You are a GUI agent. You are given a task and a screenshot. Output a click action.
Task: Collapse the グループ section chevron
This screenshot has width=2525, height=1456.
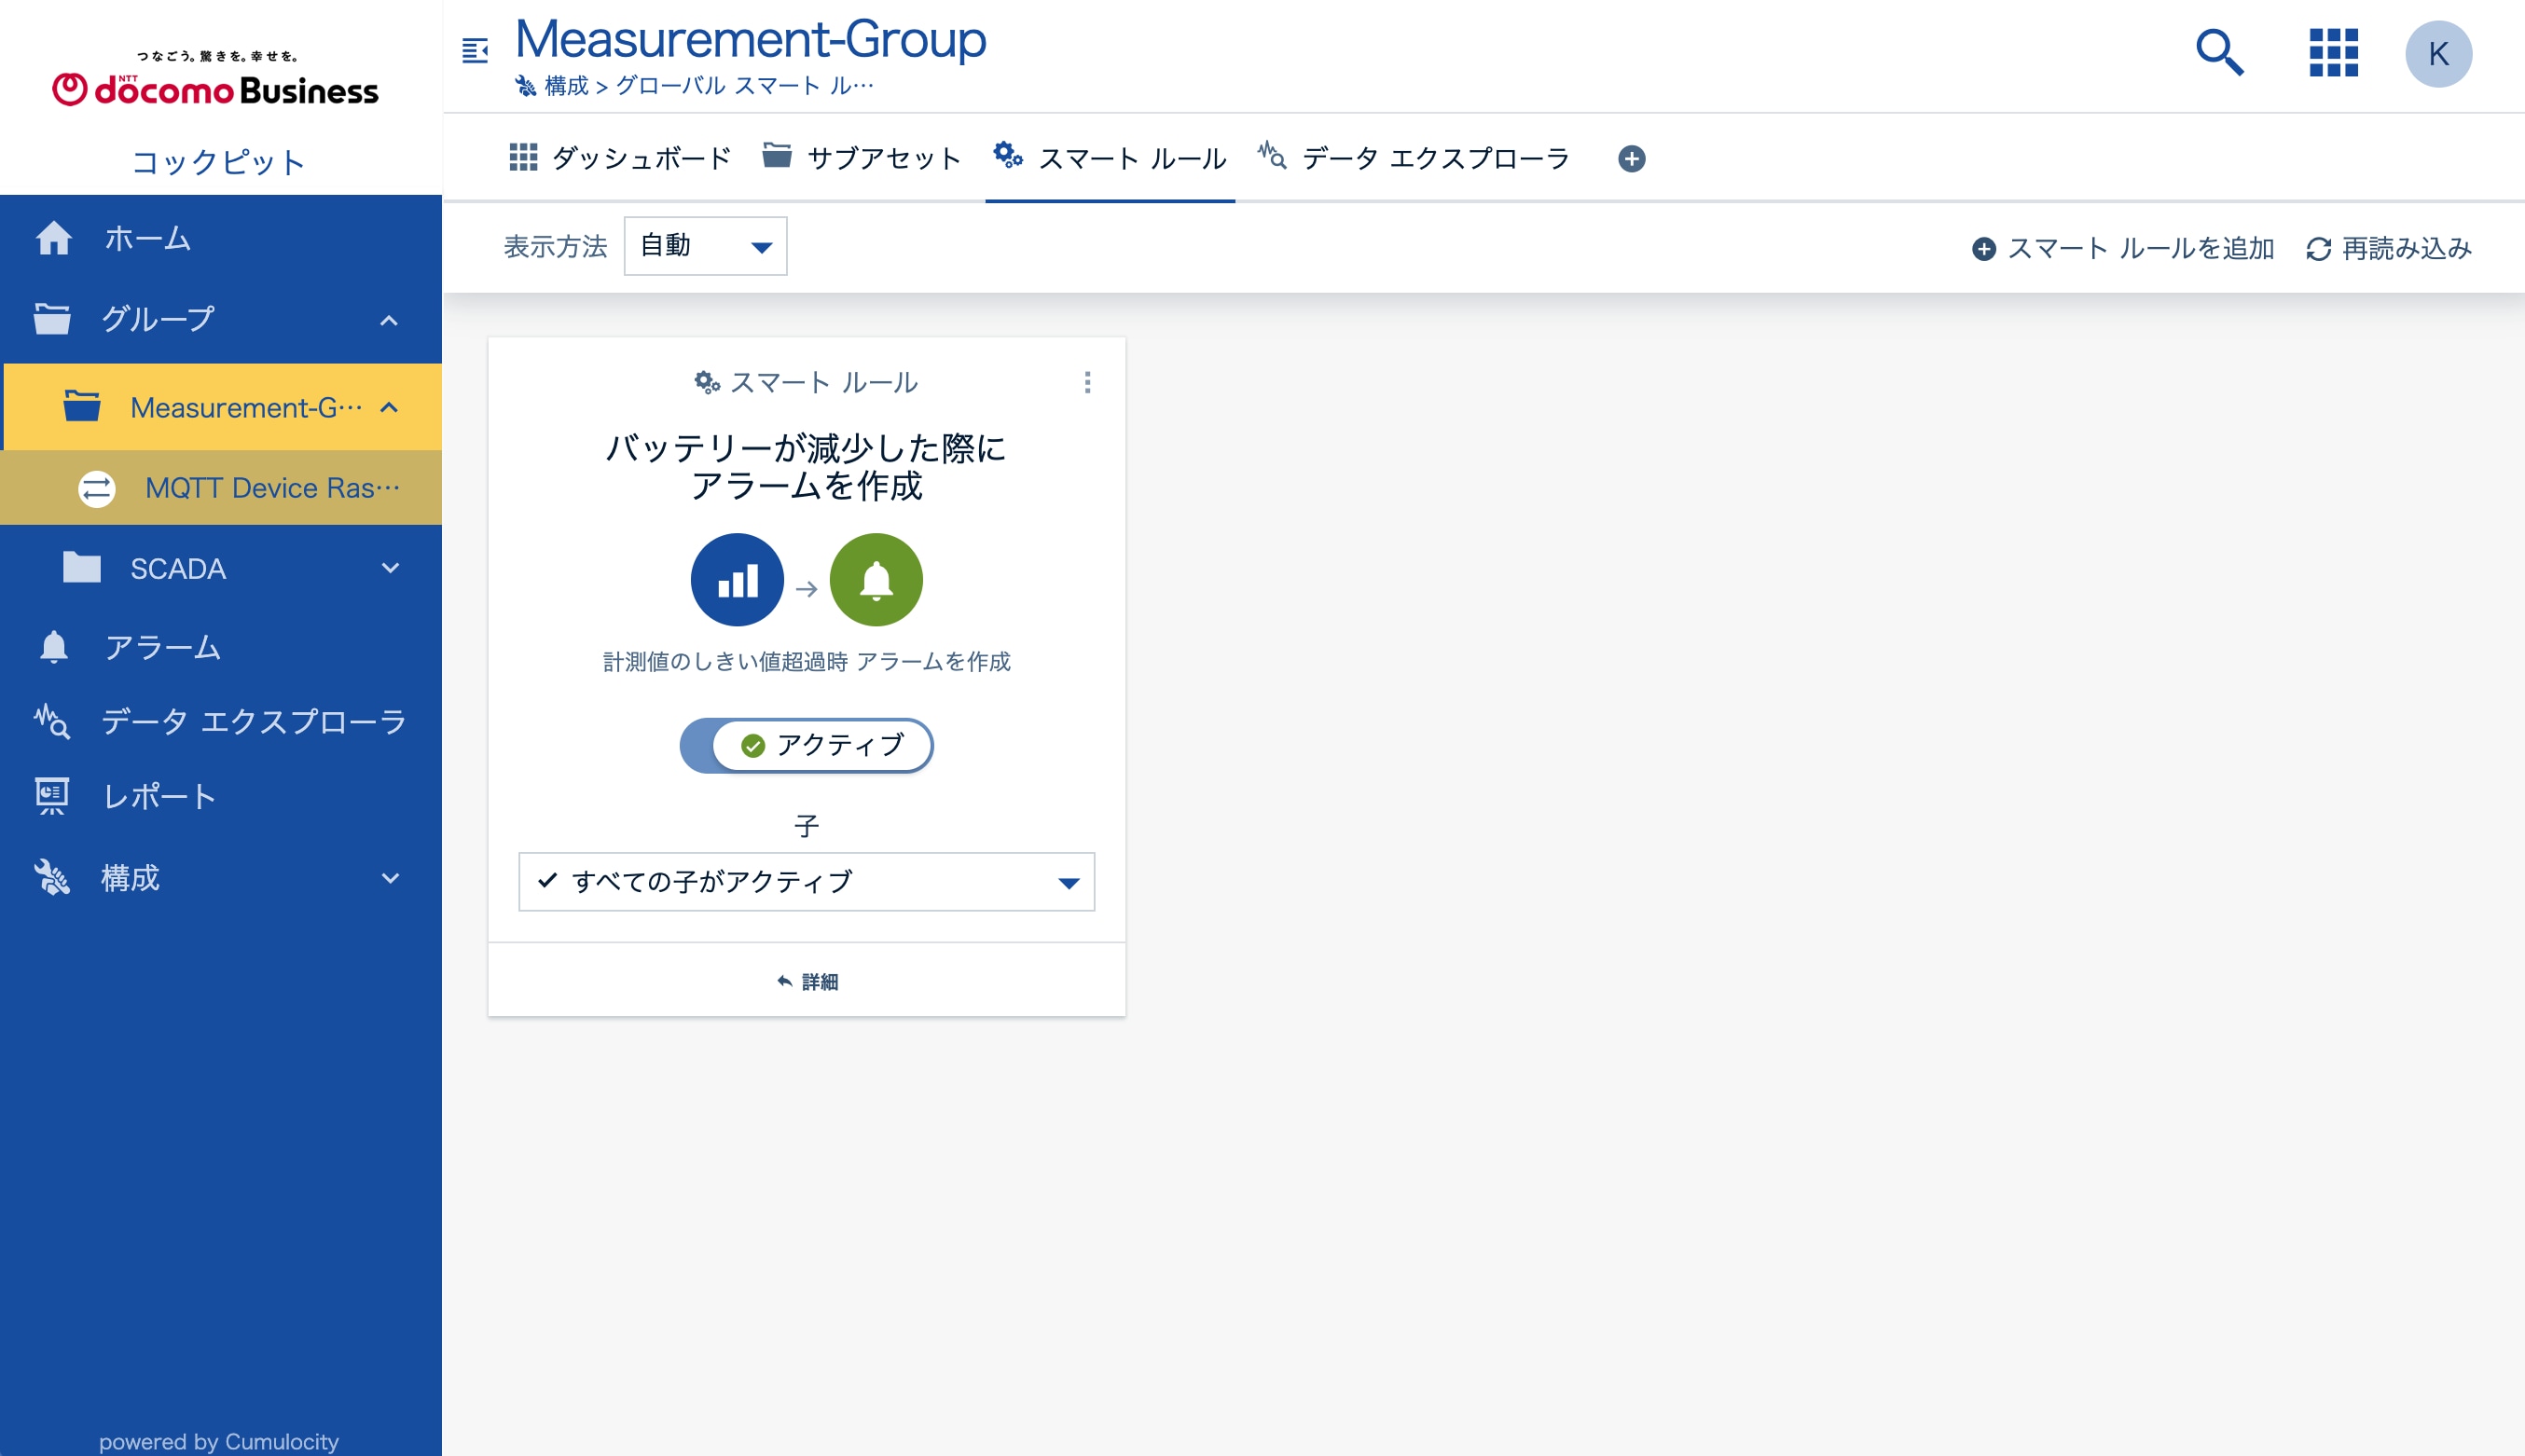(389, 320)
